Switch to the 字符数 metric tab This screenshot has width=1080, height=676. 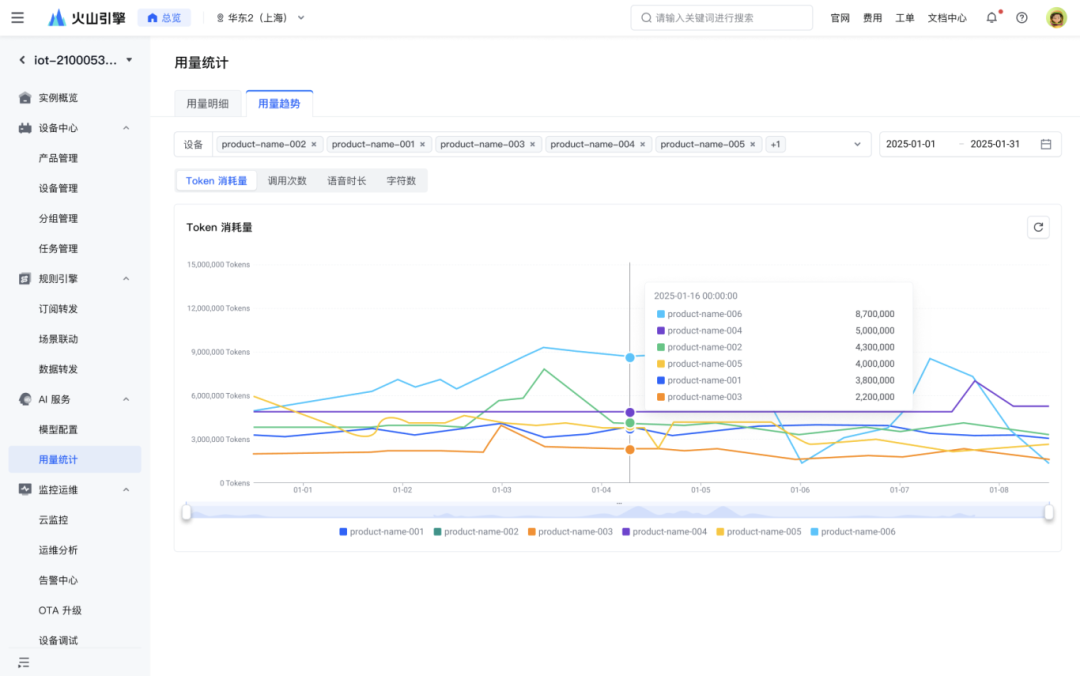pyautogui.click(x=401, y=181)
